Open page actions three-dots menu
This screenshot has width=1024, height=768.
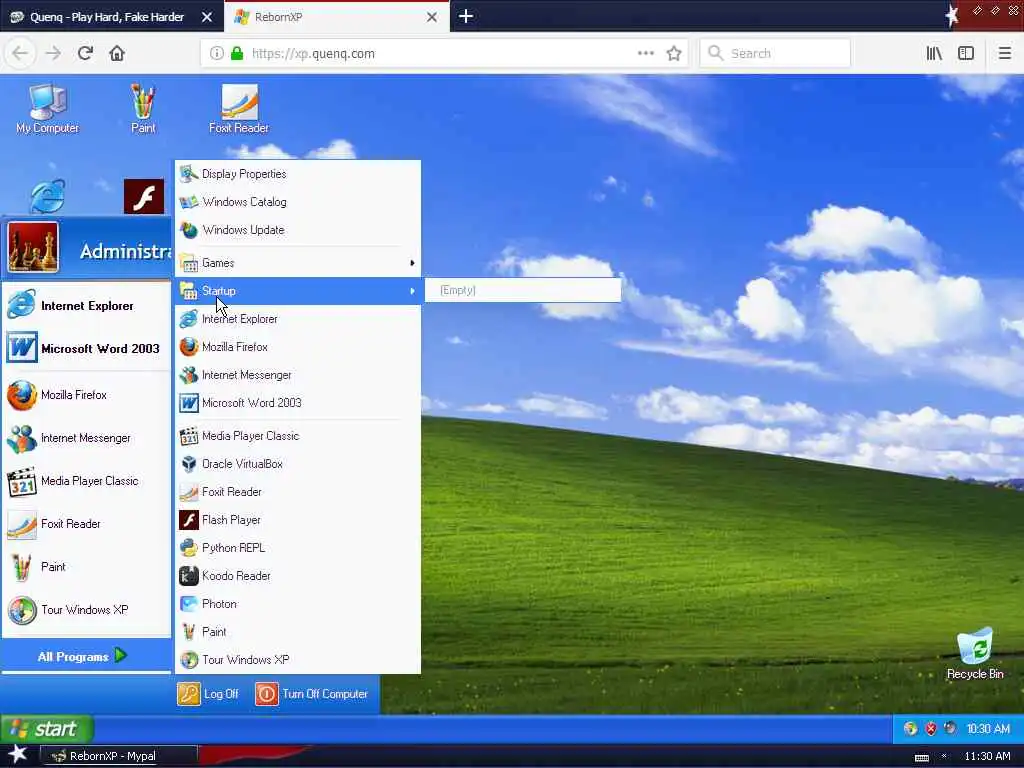tap(645, 54)
